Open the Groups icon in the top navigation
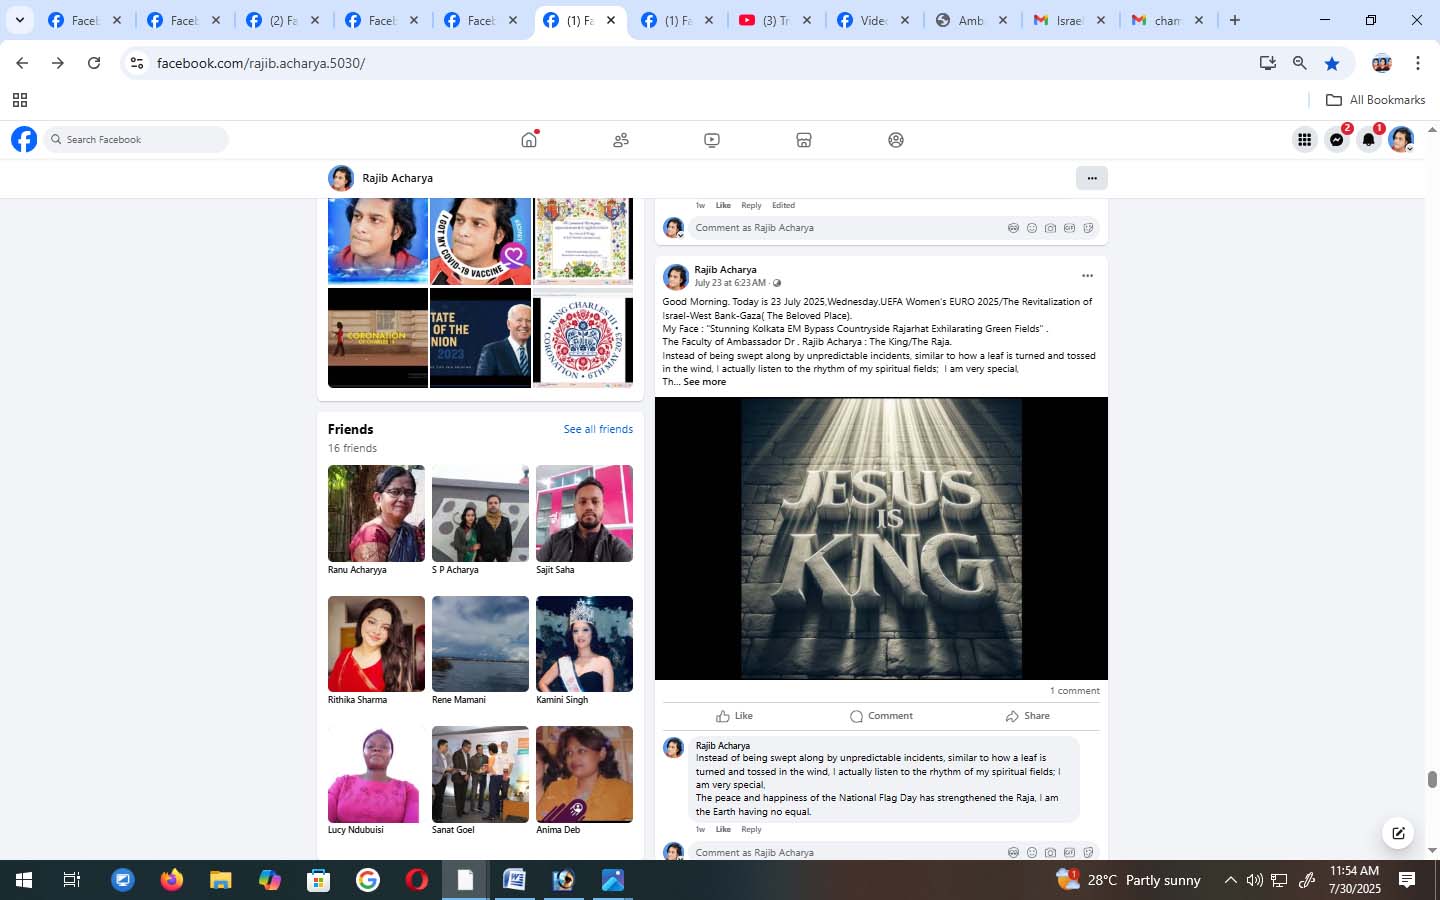 896,140
